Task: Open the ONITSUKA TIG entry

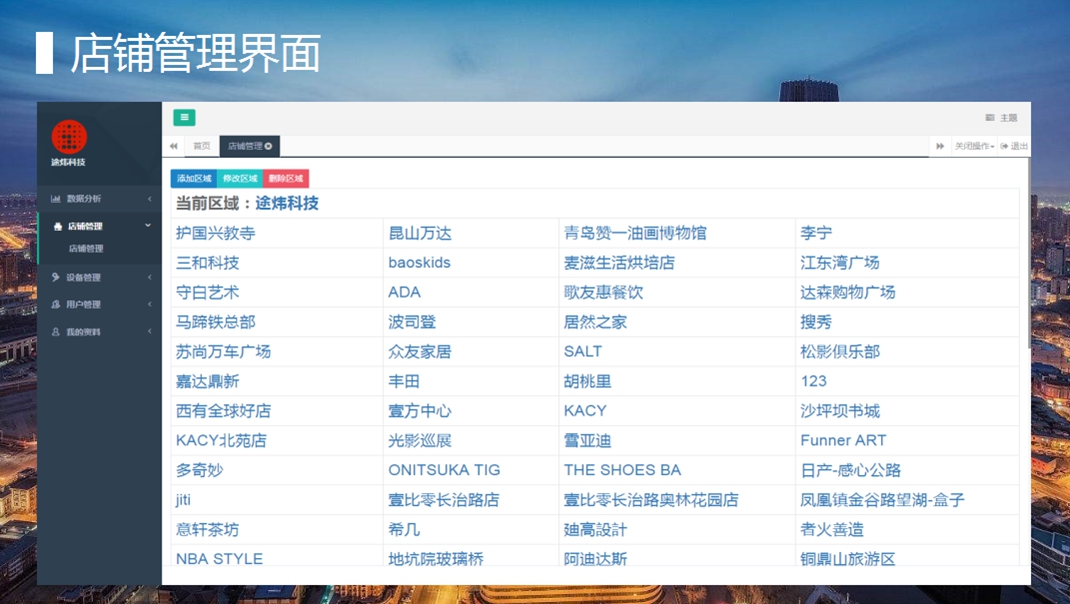Action: point(444,470)
